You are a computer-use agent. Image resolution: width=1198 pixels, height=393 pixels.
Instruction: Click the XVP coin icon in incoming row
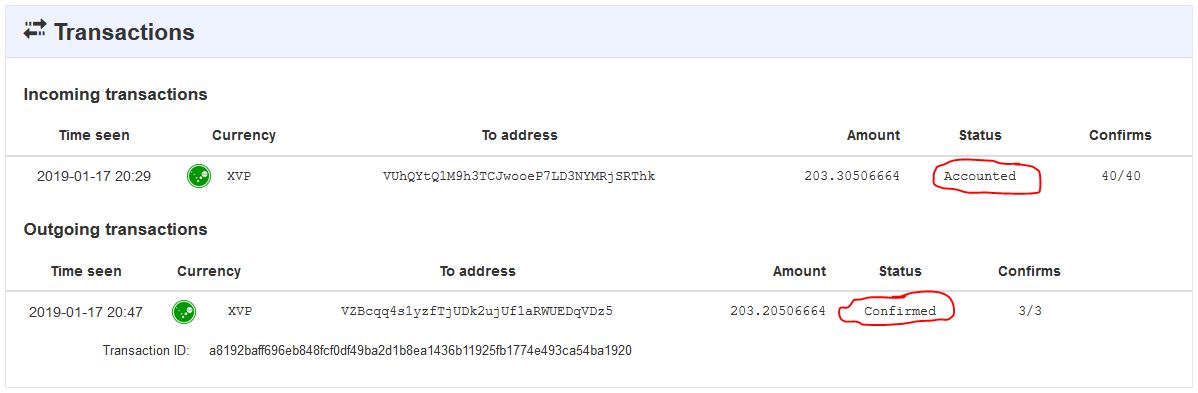pyautogui.click(x=199, y=176)
